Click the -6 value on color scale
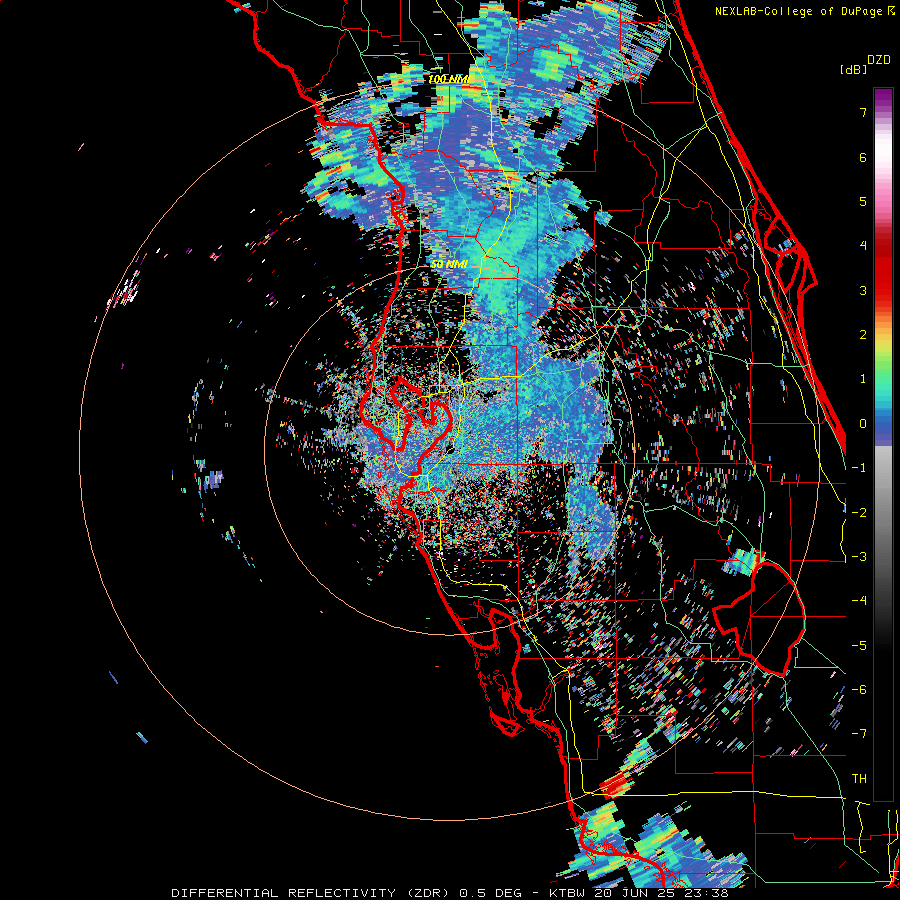 [x=859, y=690]
